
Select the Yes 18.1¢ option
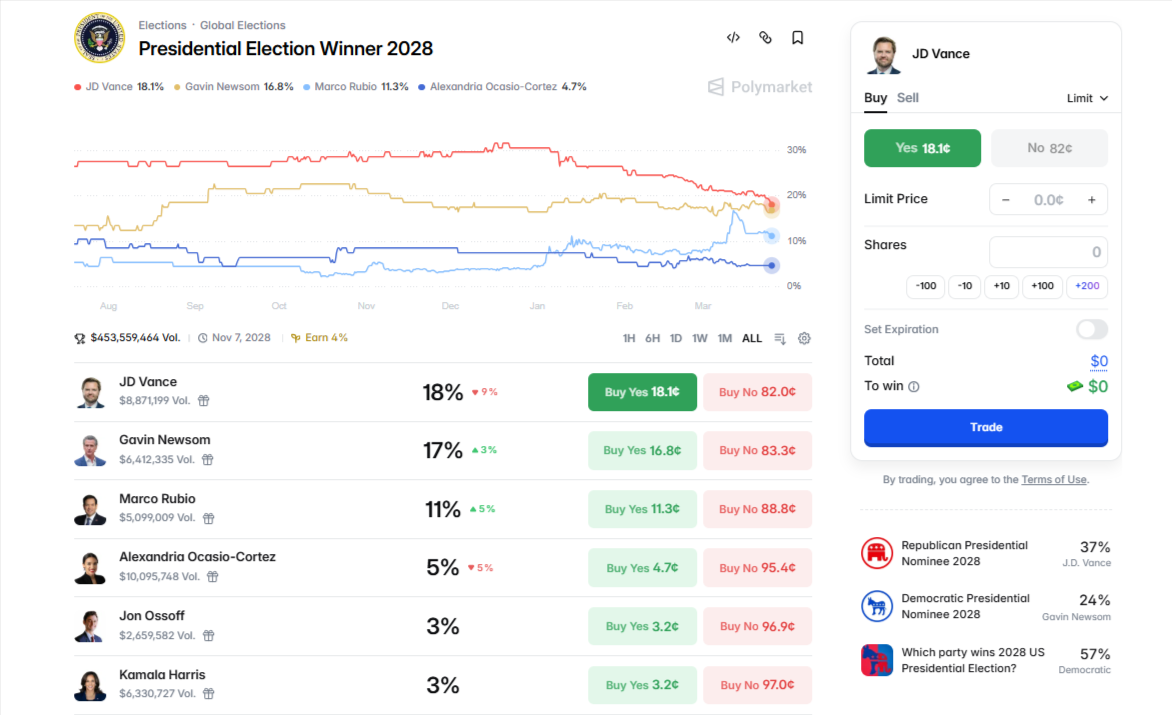[922, 147]
